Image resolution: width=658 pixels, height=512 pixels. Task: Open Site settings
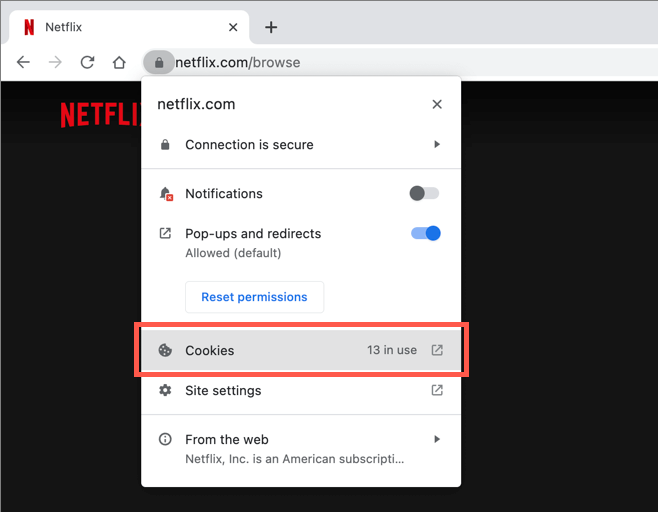(301, 390)
